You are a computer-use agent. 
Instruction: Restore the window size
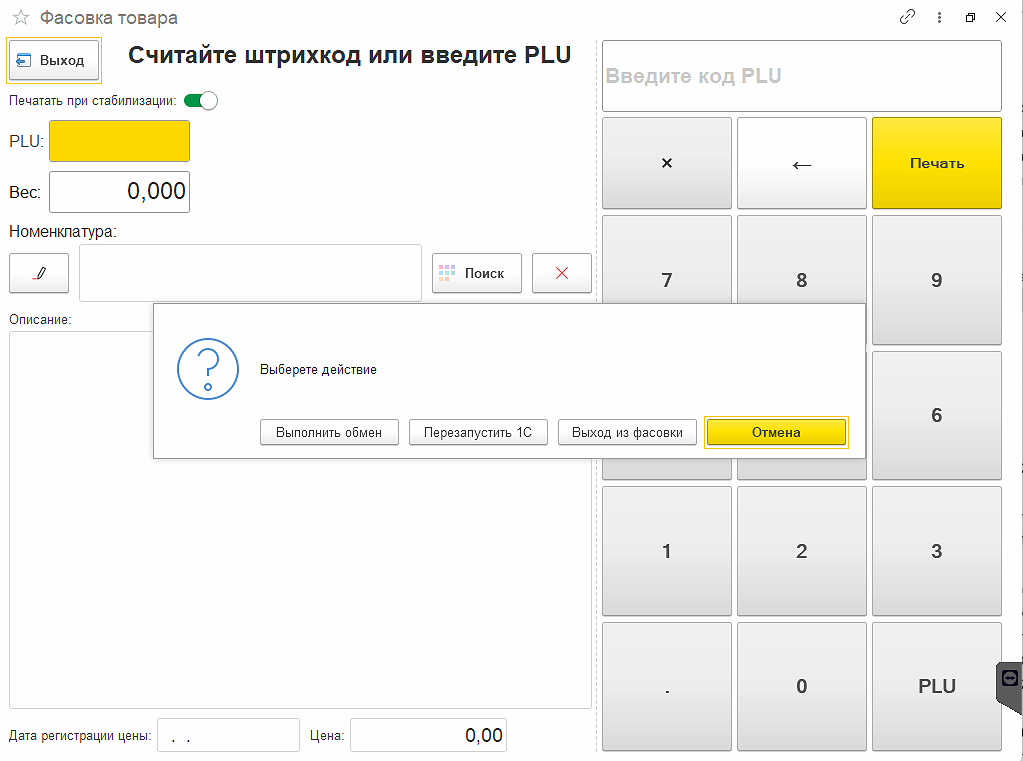point(970,18)
